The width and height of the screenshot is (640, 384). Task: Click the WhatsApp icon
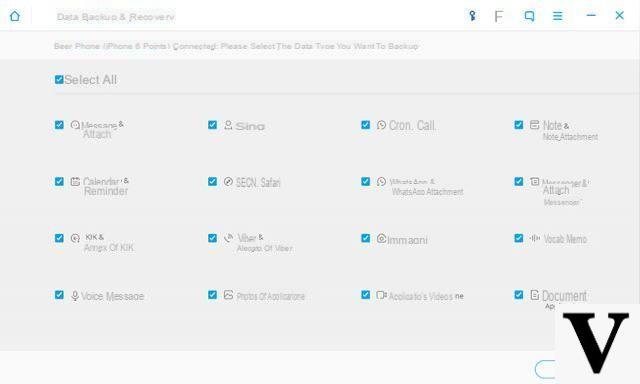click(381, 182)
